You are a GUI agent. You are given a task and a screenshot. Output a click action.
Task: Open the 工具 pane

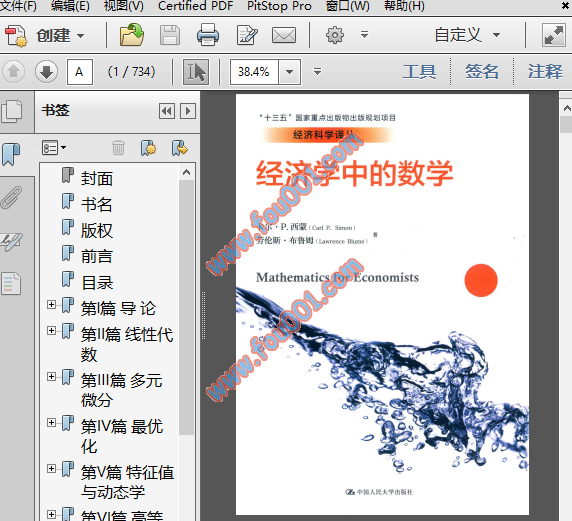(x=419, y=72)
